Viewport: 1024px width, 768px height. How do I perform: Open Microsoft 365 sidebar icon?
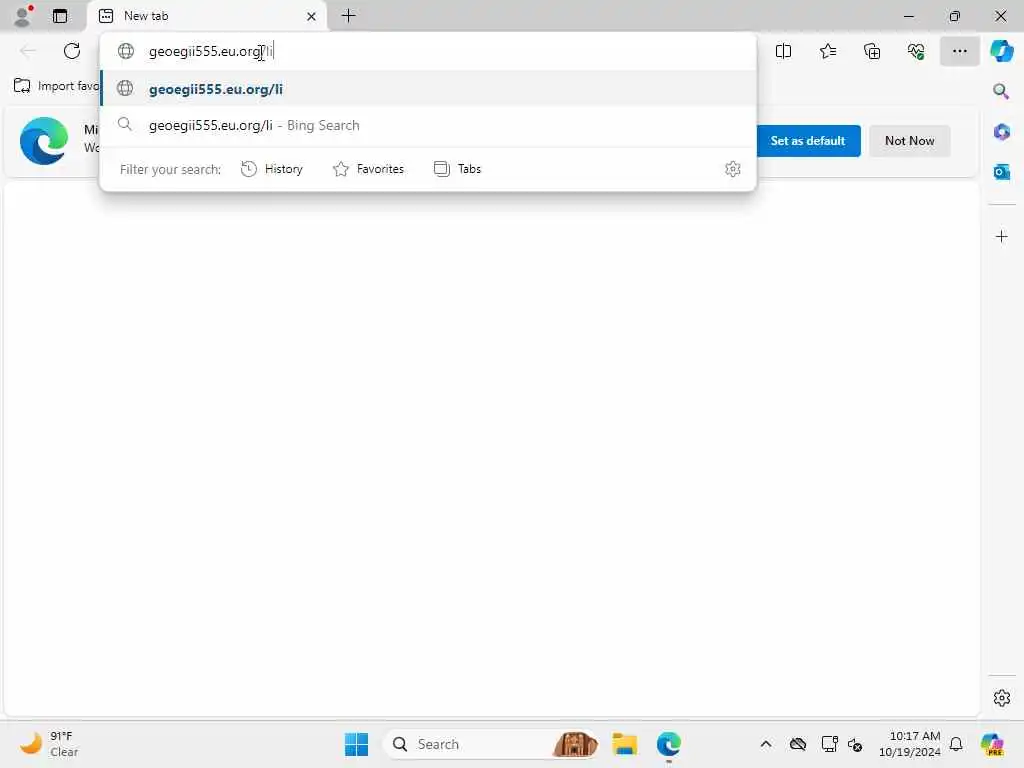pyautogui.click(x=1001, y=132)
